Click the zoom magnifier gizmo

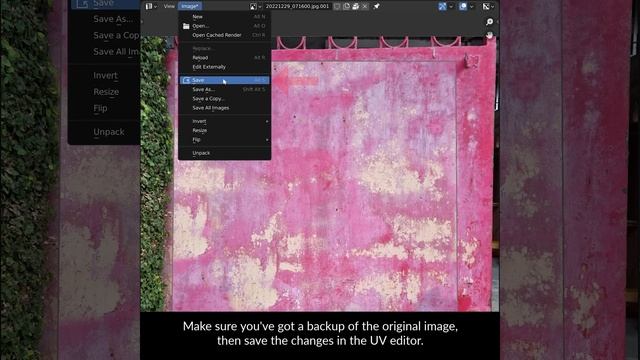pos(489,22)
